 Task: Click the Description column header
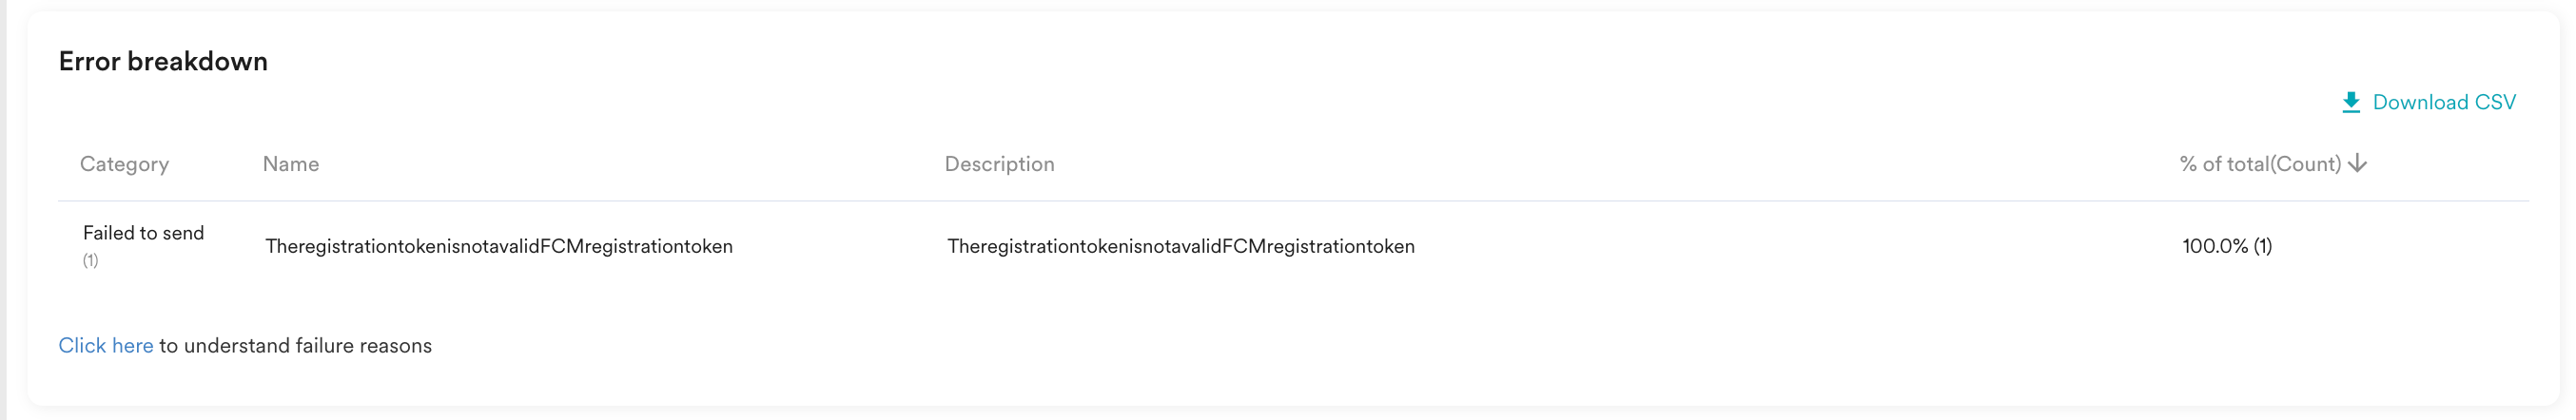click(x=999, y=164)
